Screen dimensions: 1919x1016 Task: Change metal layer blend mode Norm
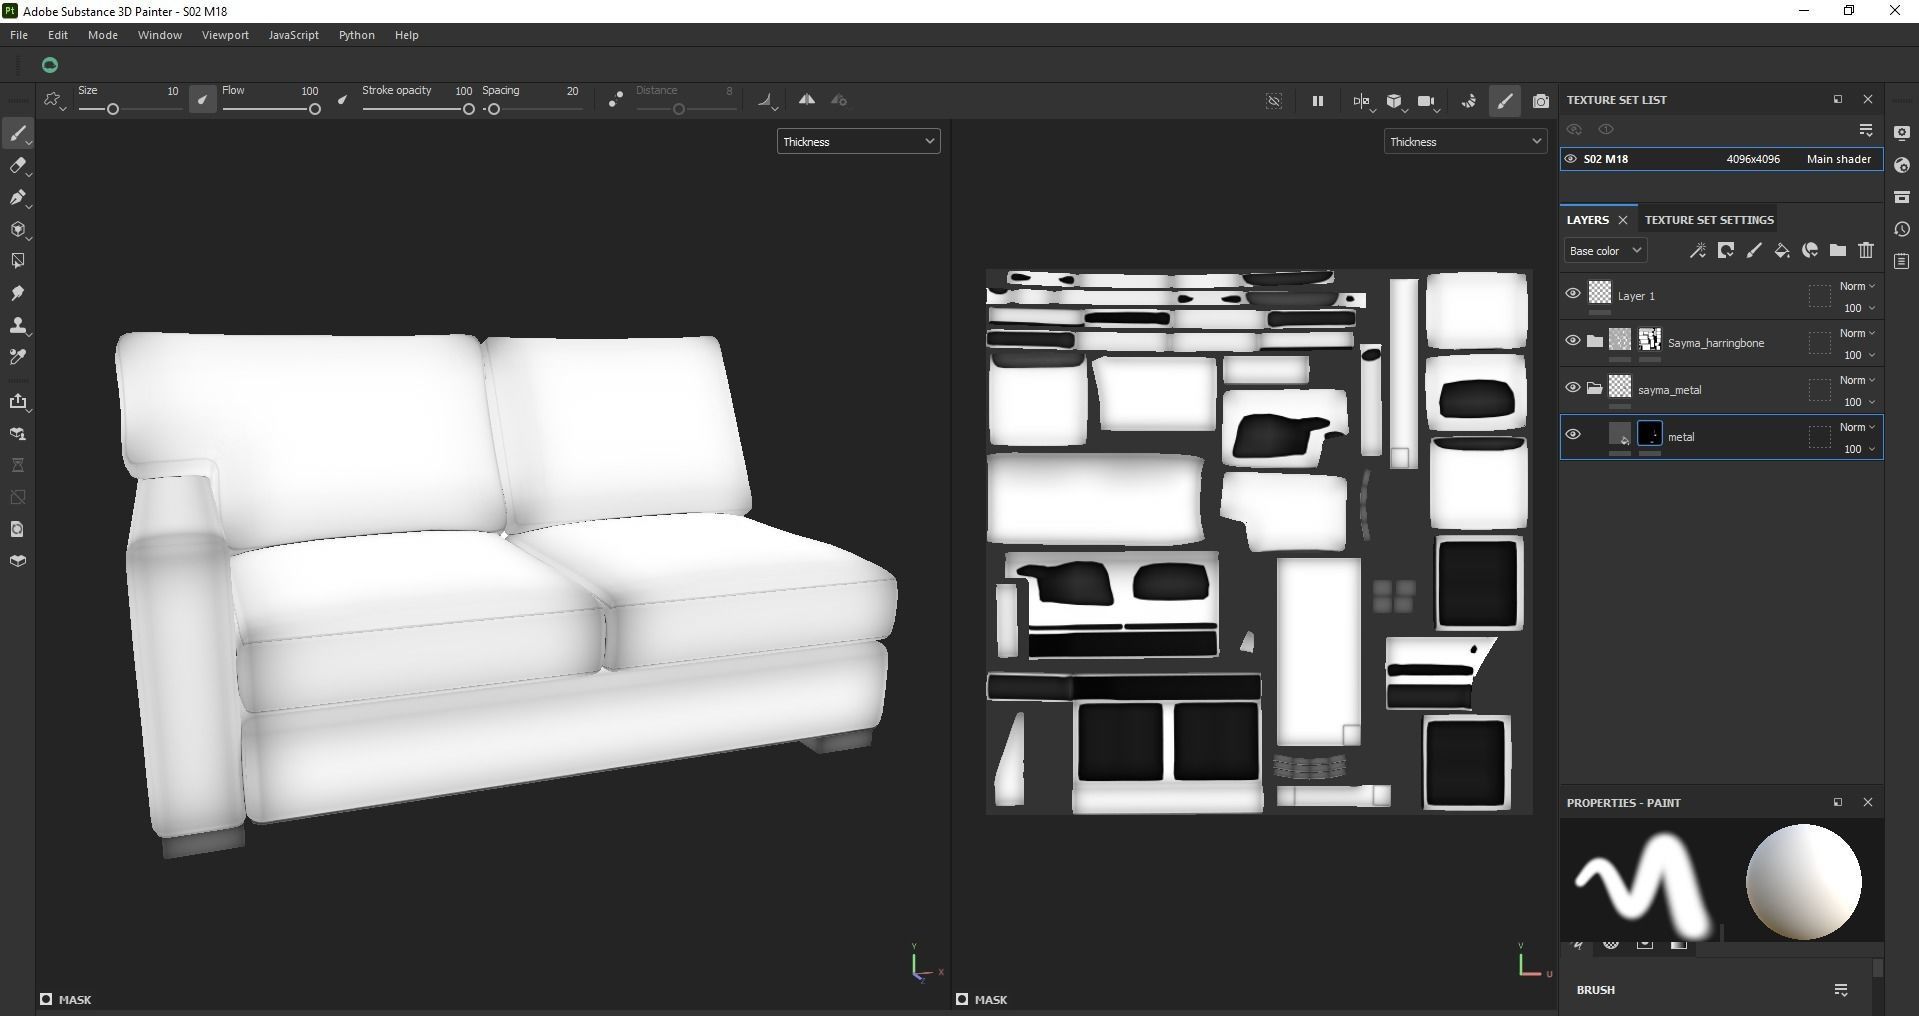pos(1857,428)
